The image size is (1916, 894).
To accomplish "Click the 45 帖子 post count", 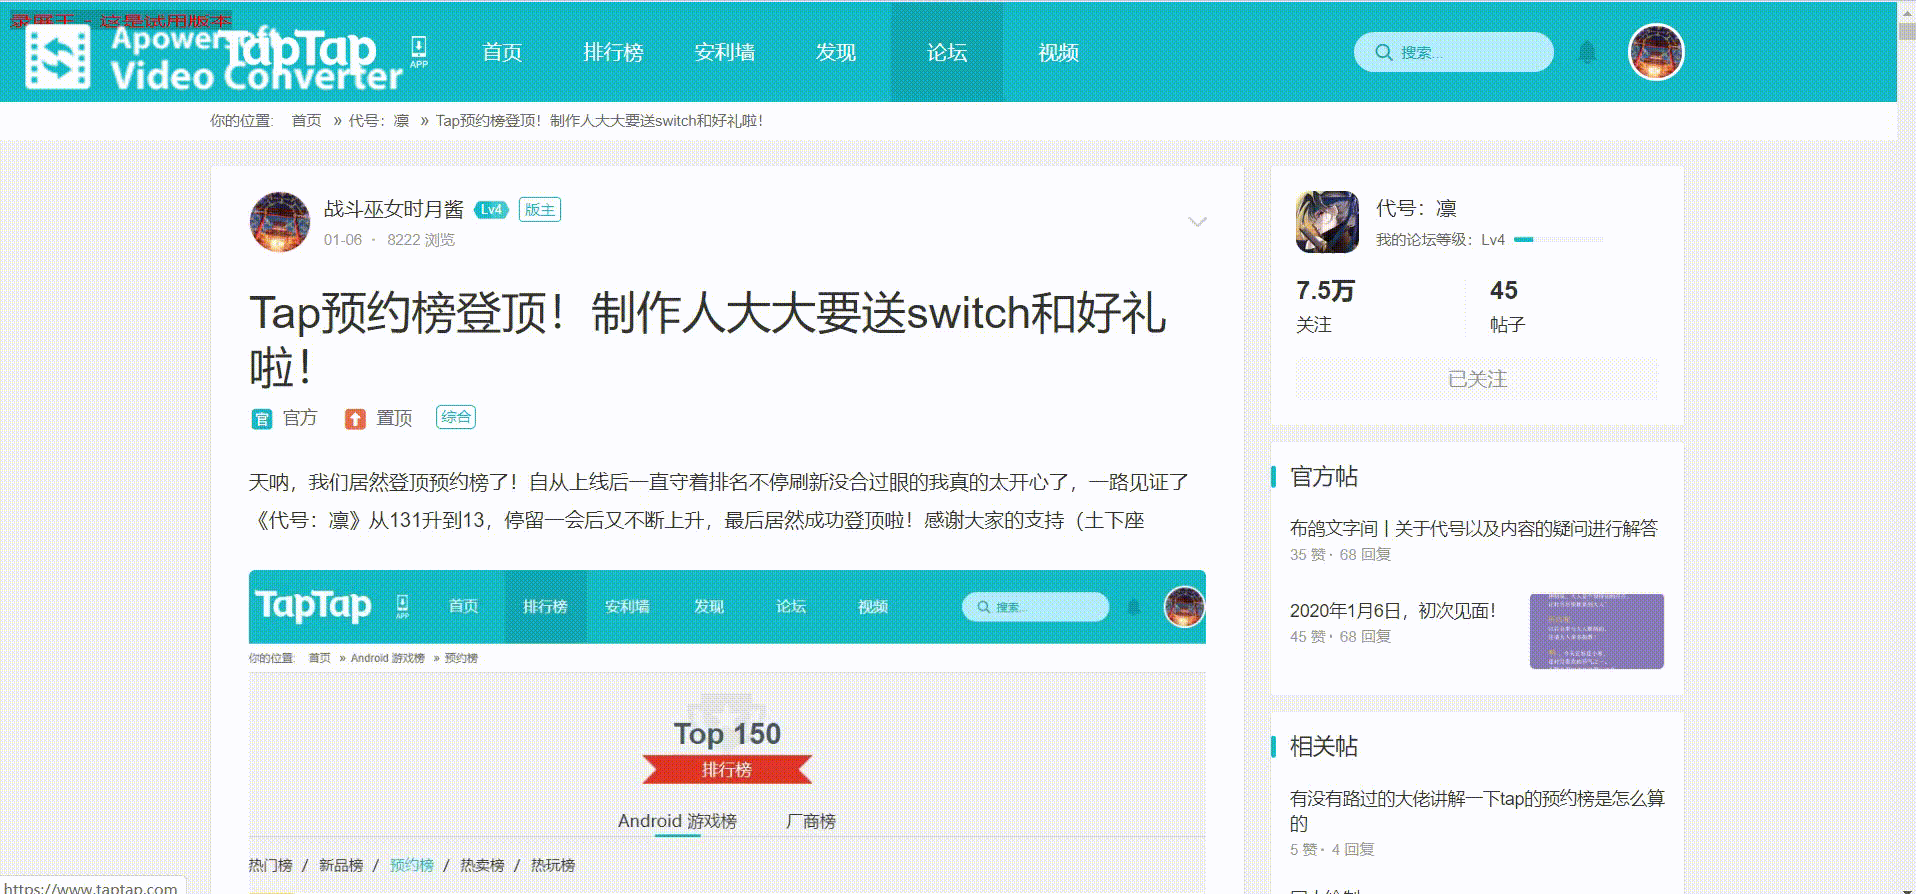I will [x=1507, y=306].
